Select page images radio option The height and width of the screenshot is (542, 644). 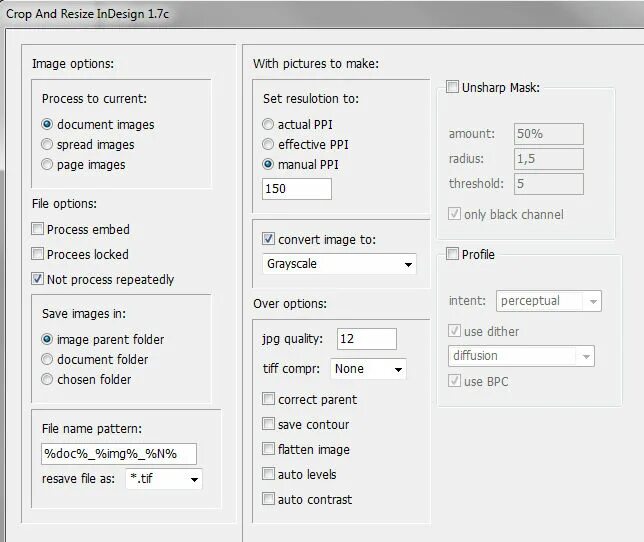point(47,165)
